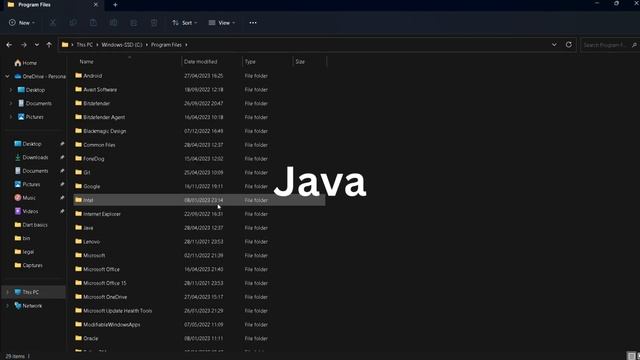
Task: Add a new tab with plus button
Action: pos(115,5)
